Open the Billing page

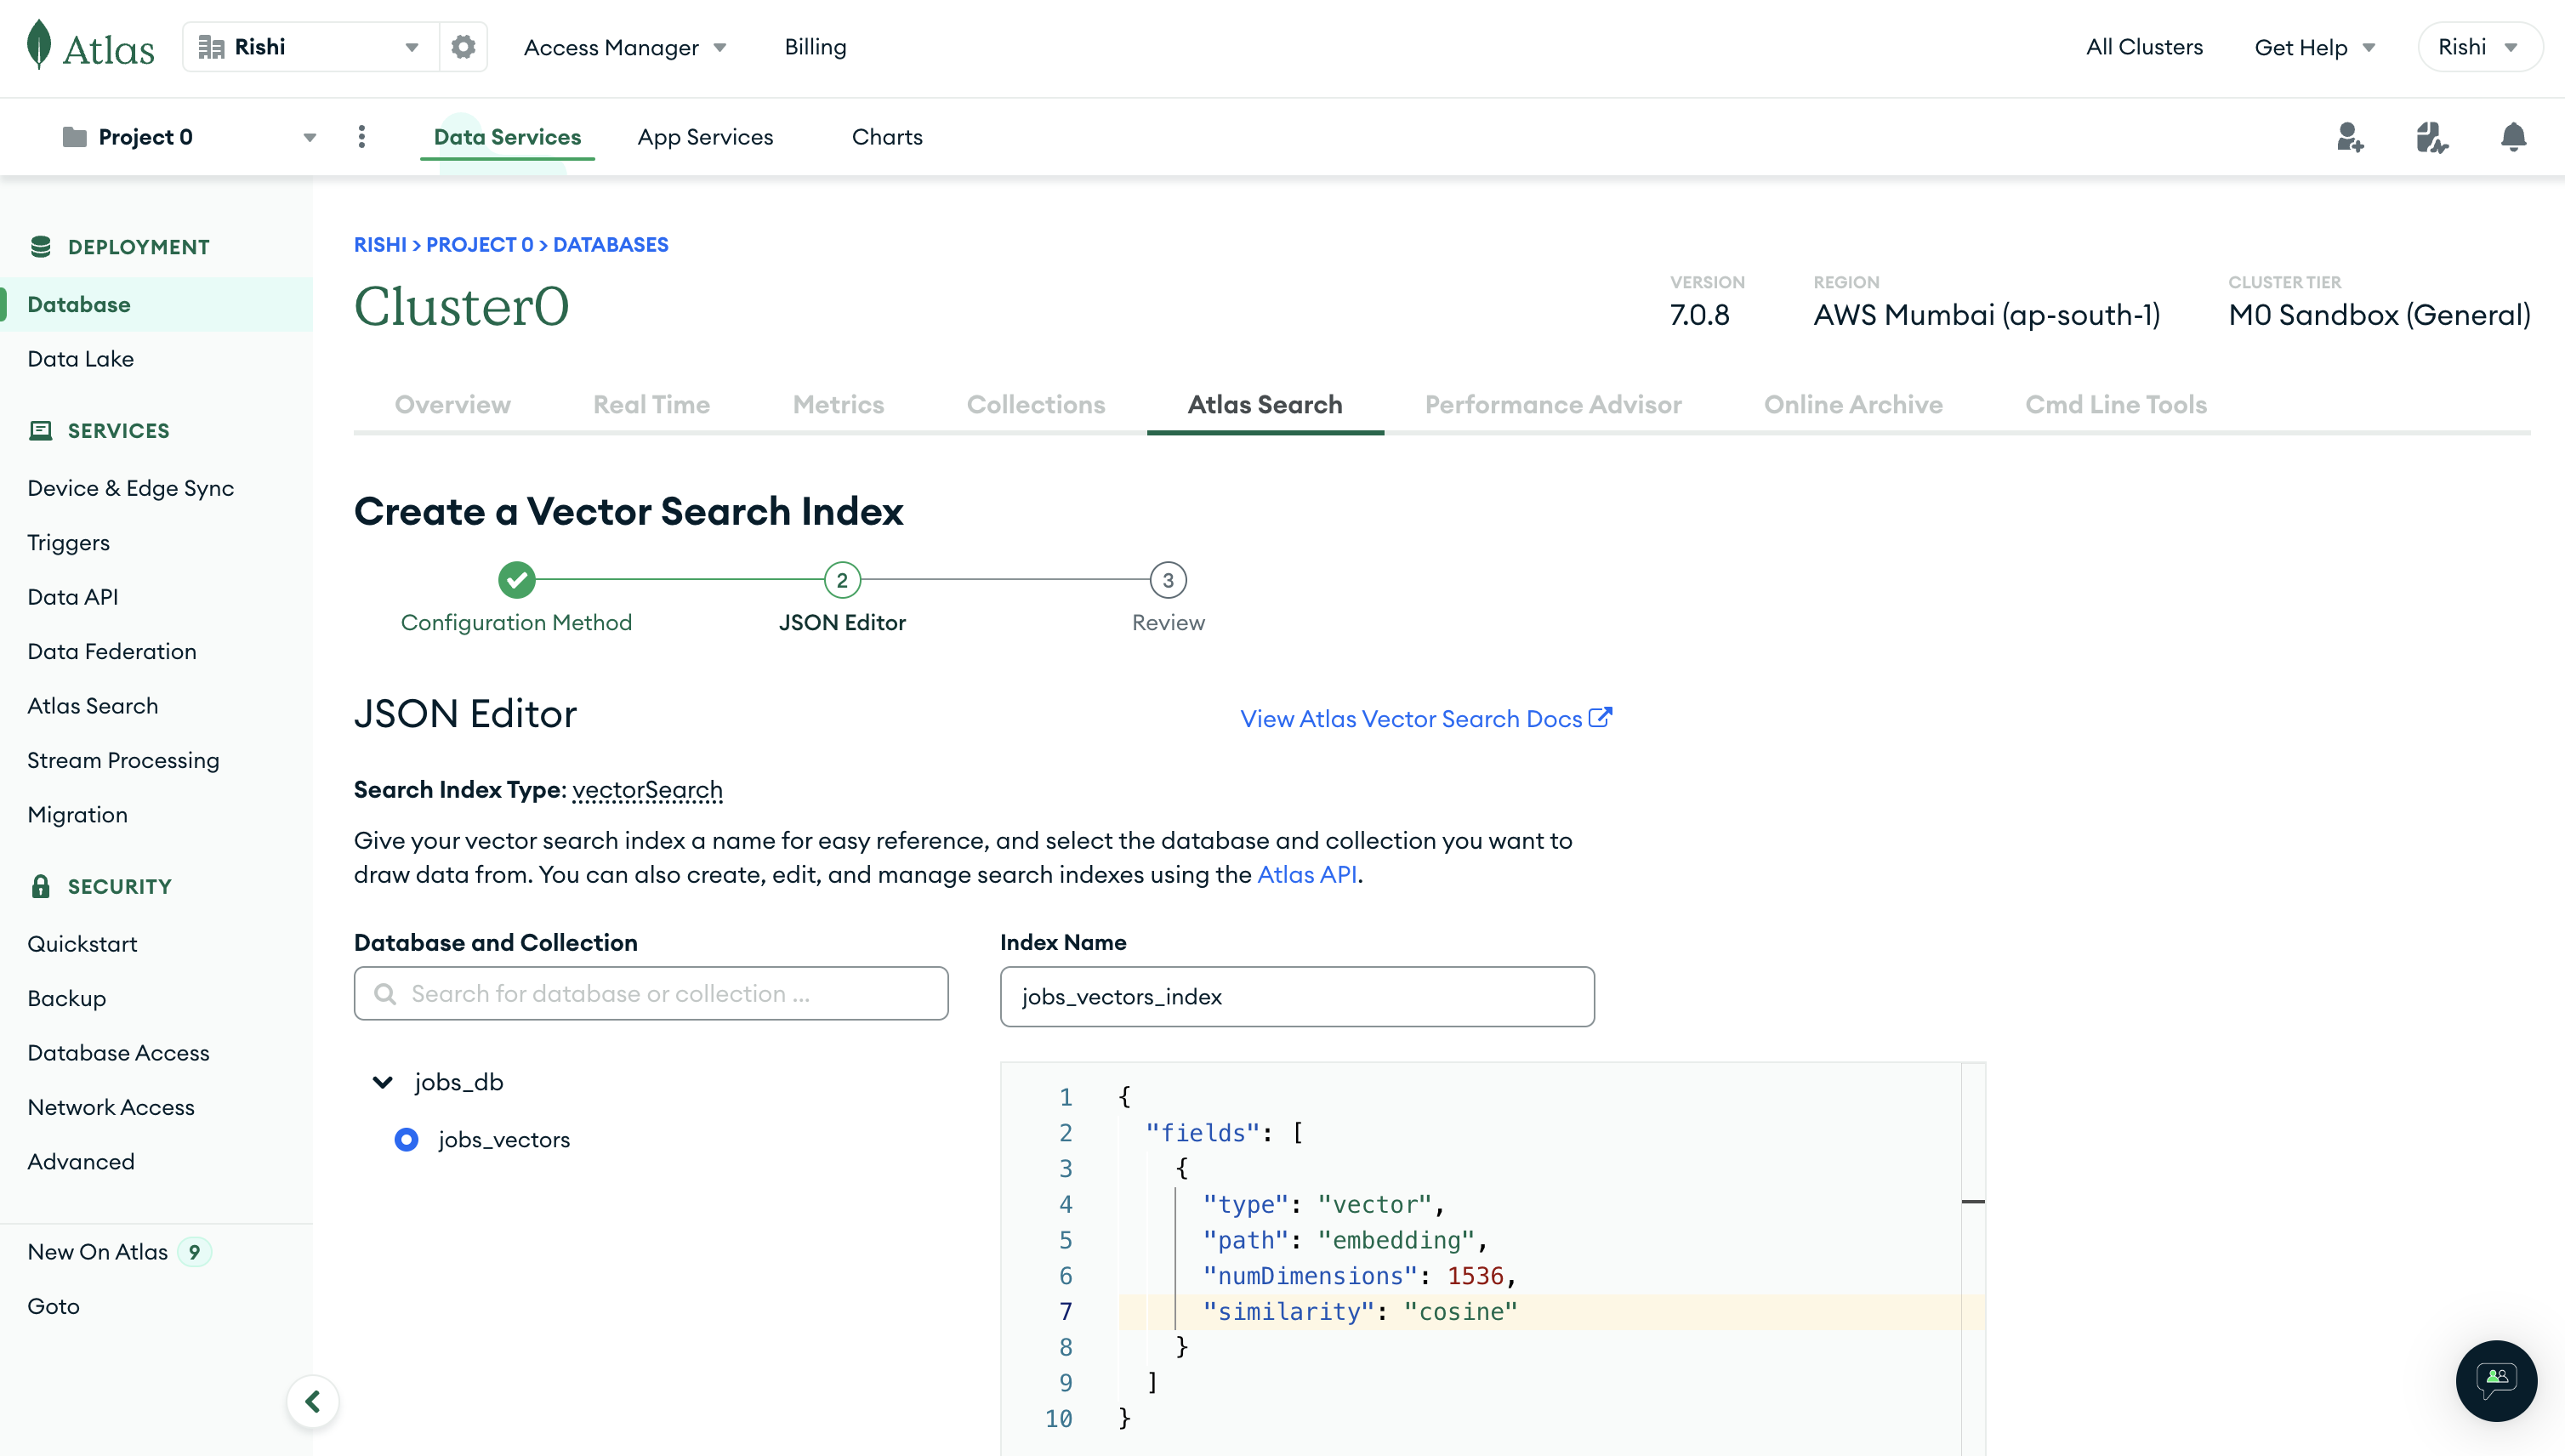(815, 47)
